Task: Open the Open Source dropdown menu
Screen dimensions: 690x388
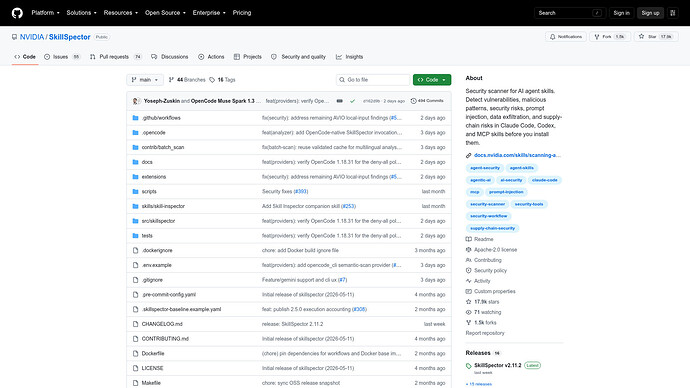Action: tap(165, 13)
